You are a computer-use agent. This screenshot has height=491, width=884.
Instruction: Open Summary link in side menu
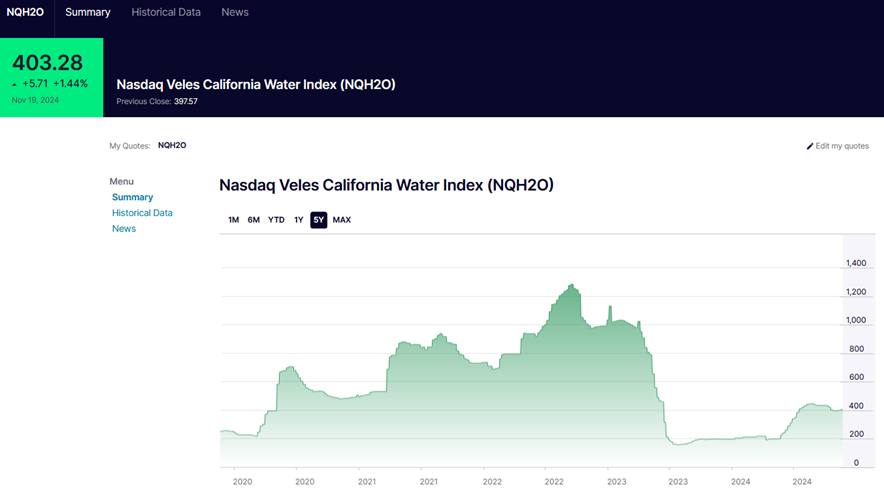point(133,197)
